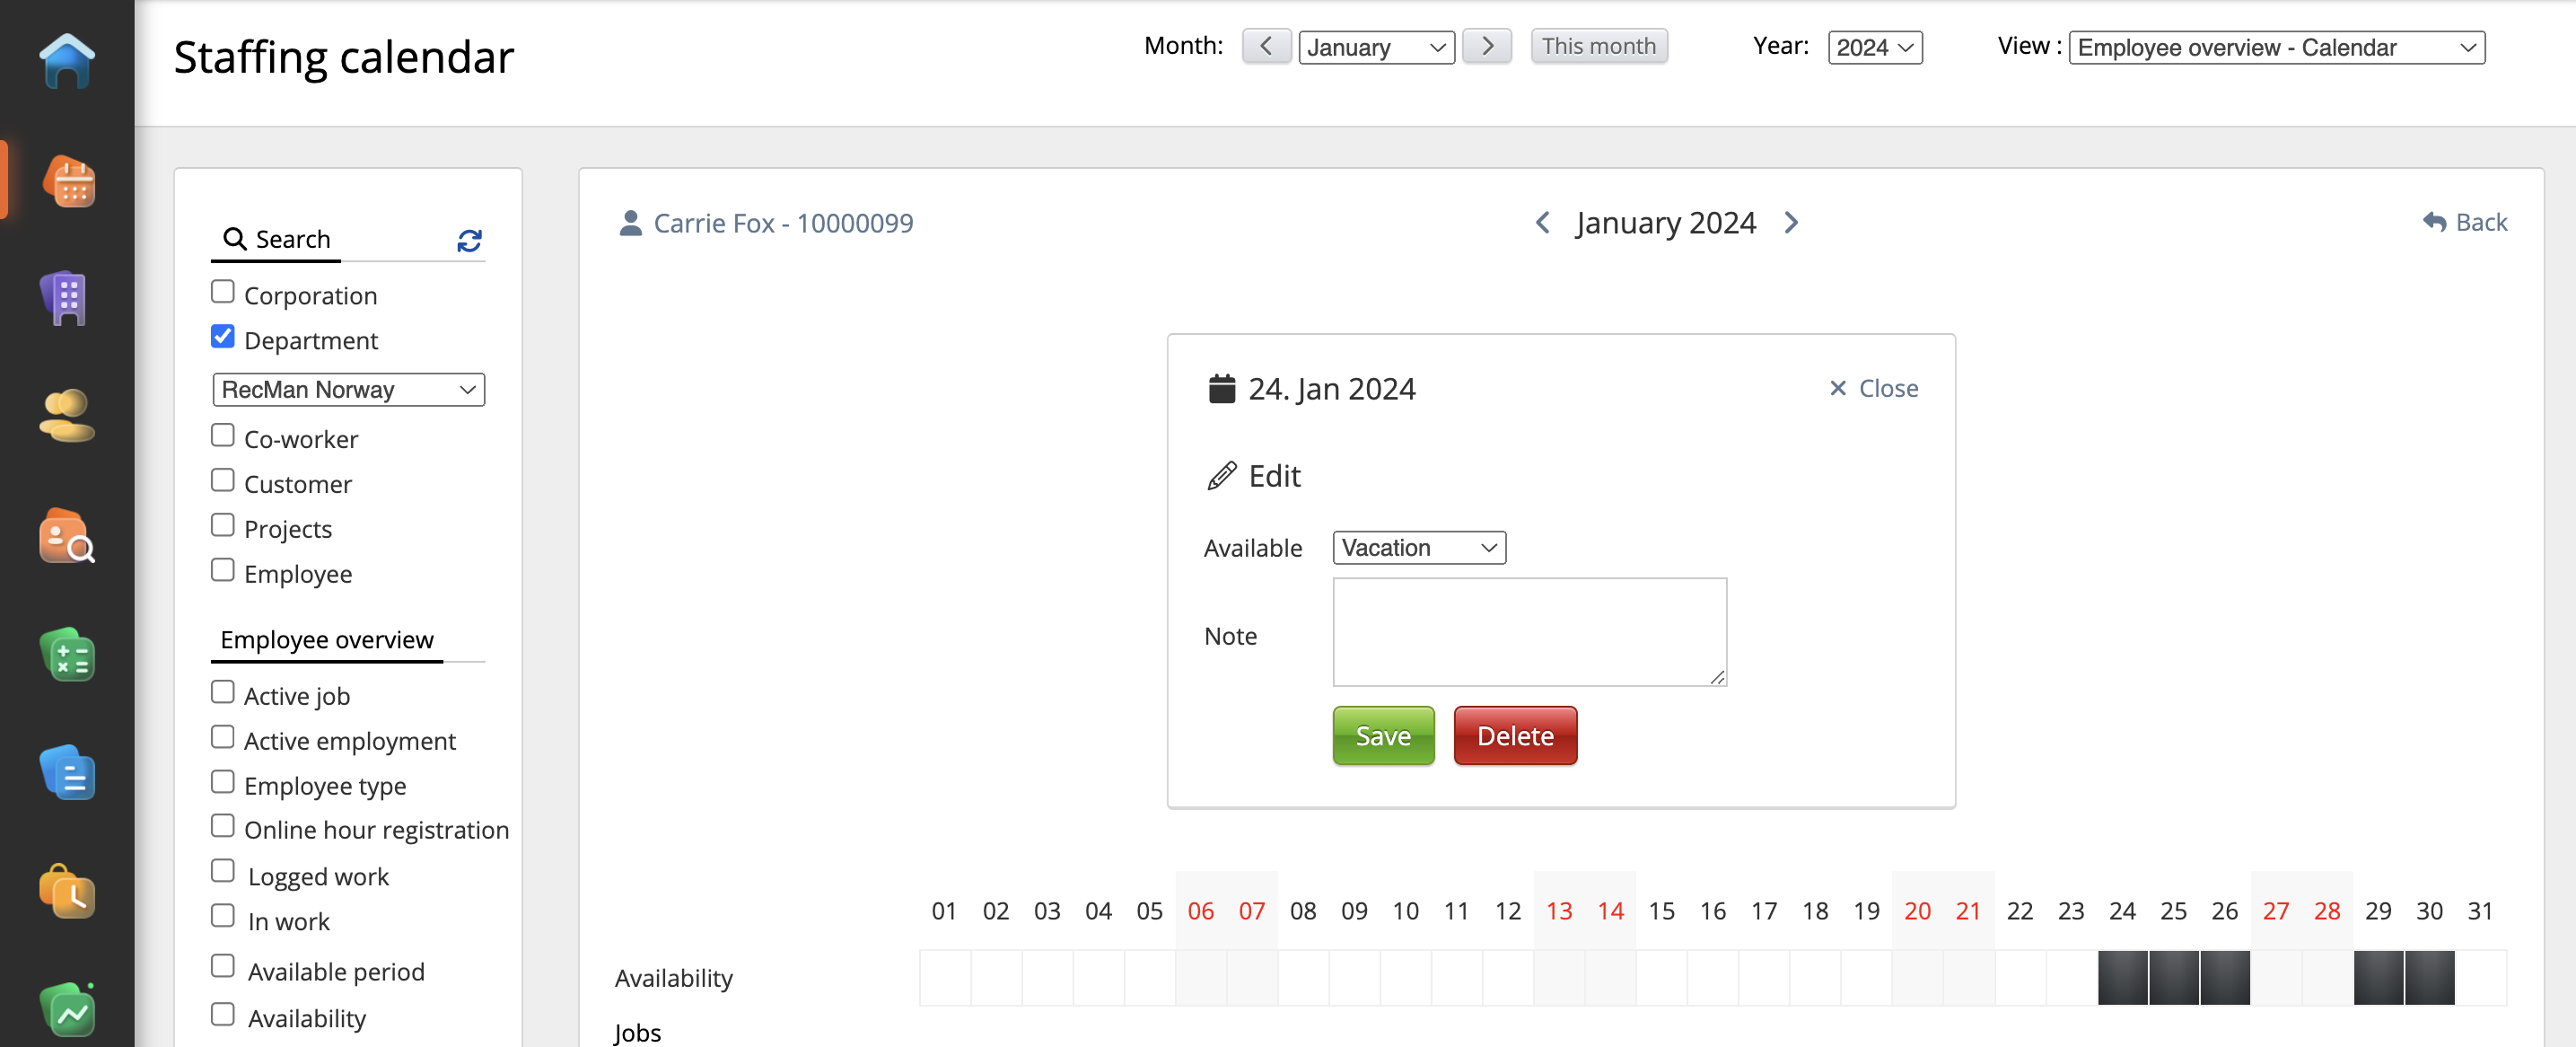Uncheck the Department checkbox
The height and width of the screenshot is (1047, 2576).
tap(223, 338)
